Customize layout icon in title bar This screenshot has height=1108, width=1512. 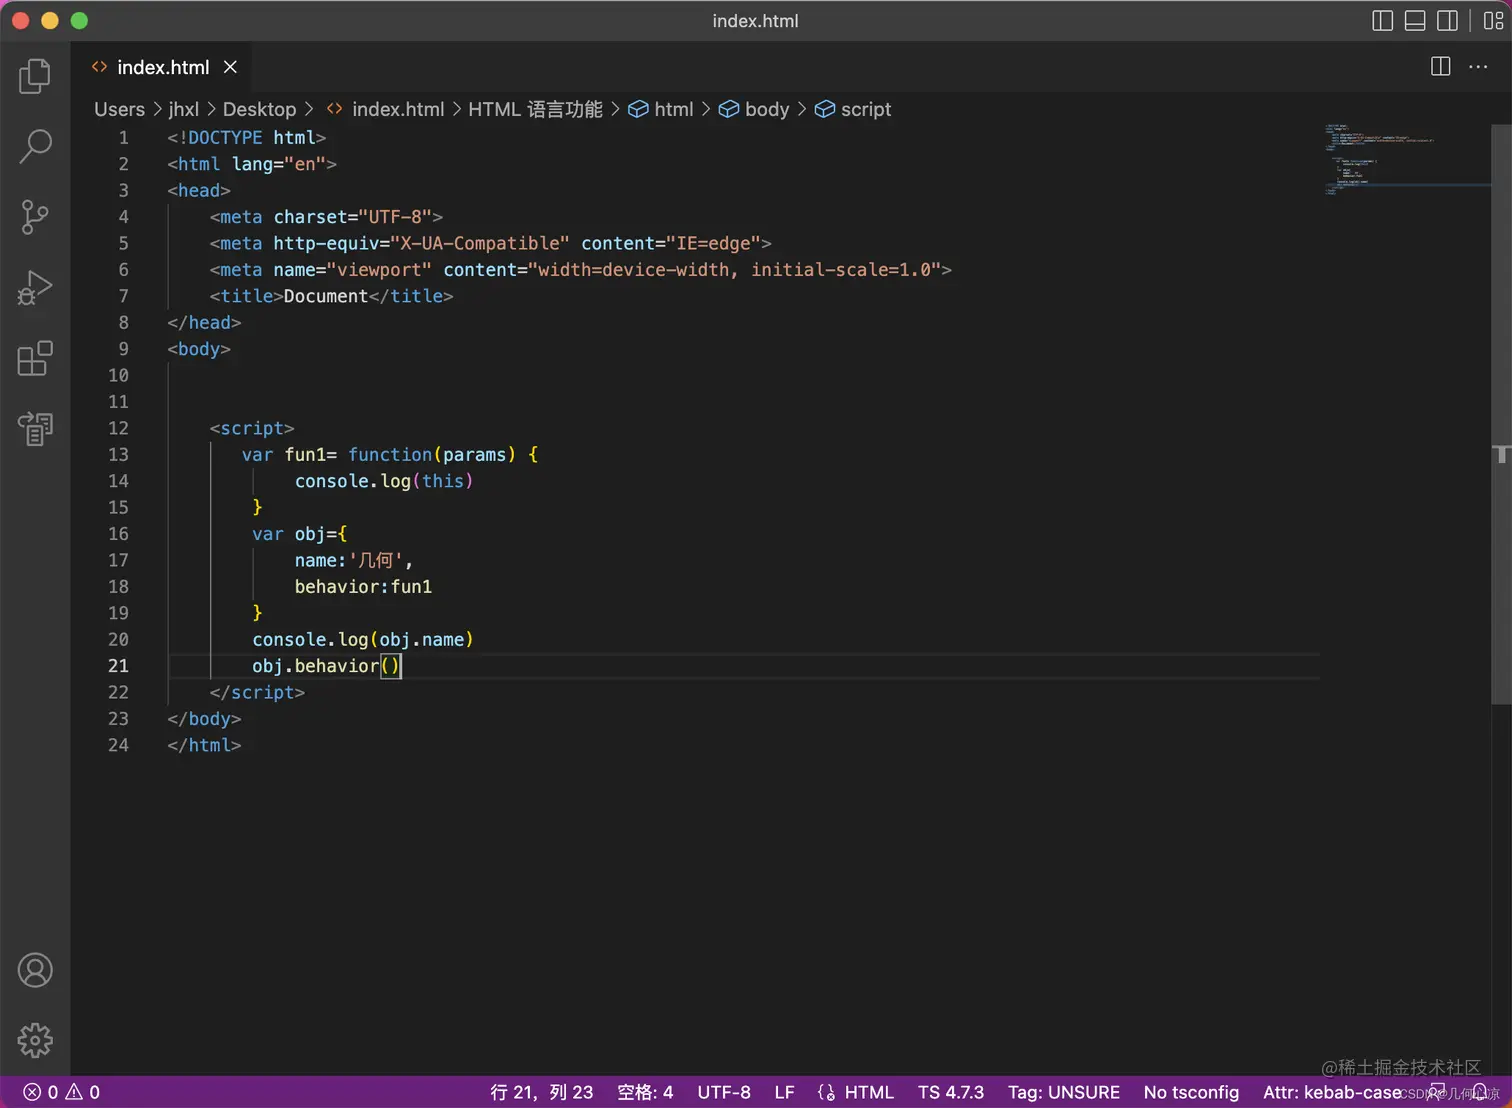click(x=1493, y=21)
